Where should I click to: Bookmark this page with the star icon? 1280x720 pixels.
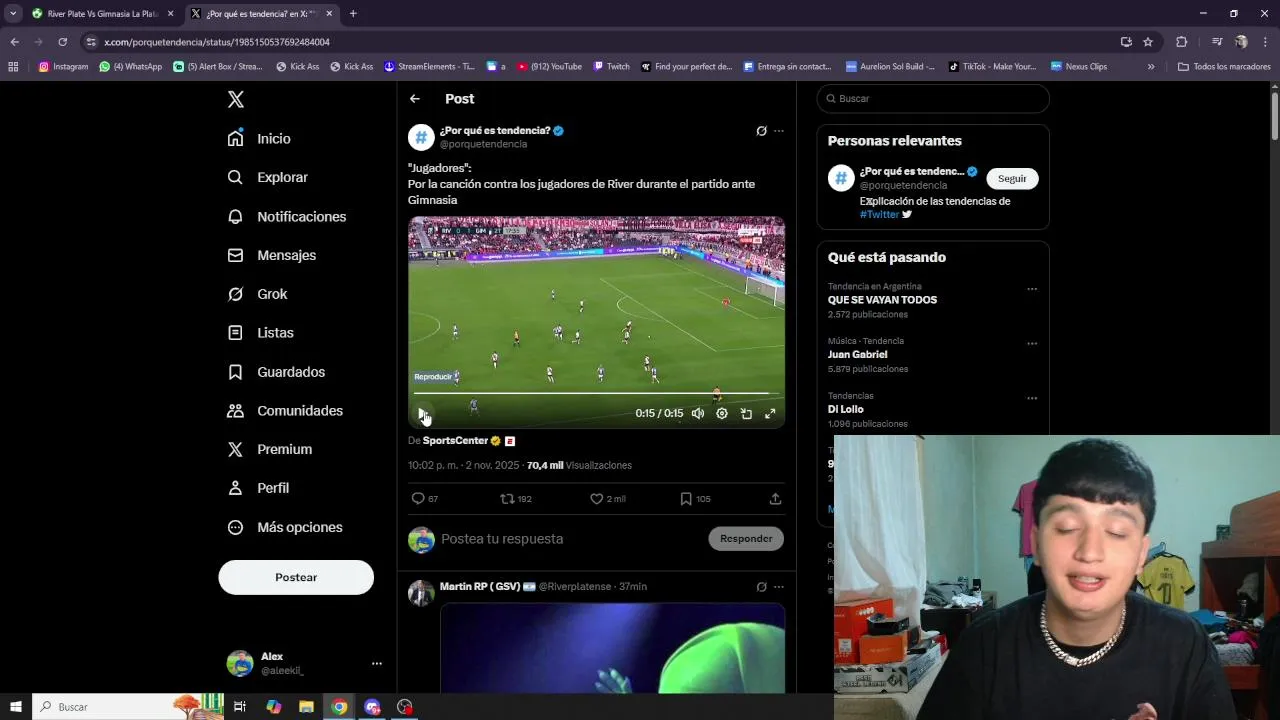[1148, 42]
